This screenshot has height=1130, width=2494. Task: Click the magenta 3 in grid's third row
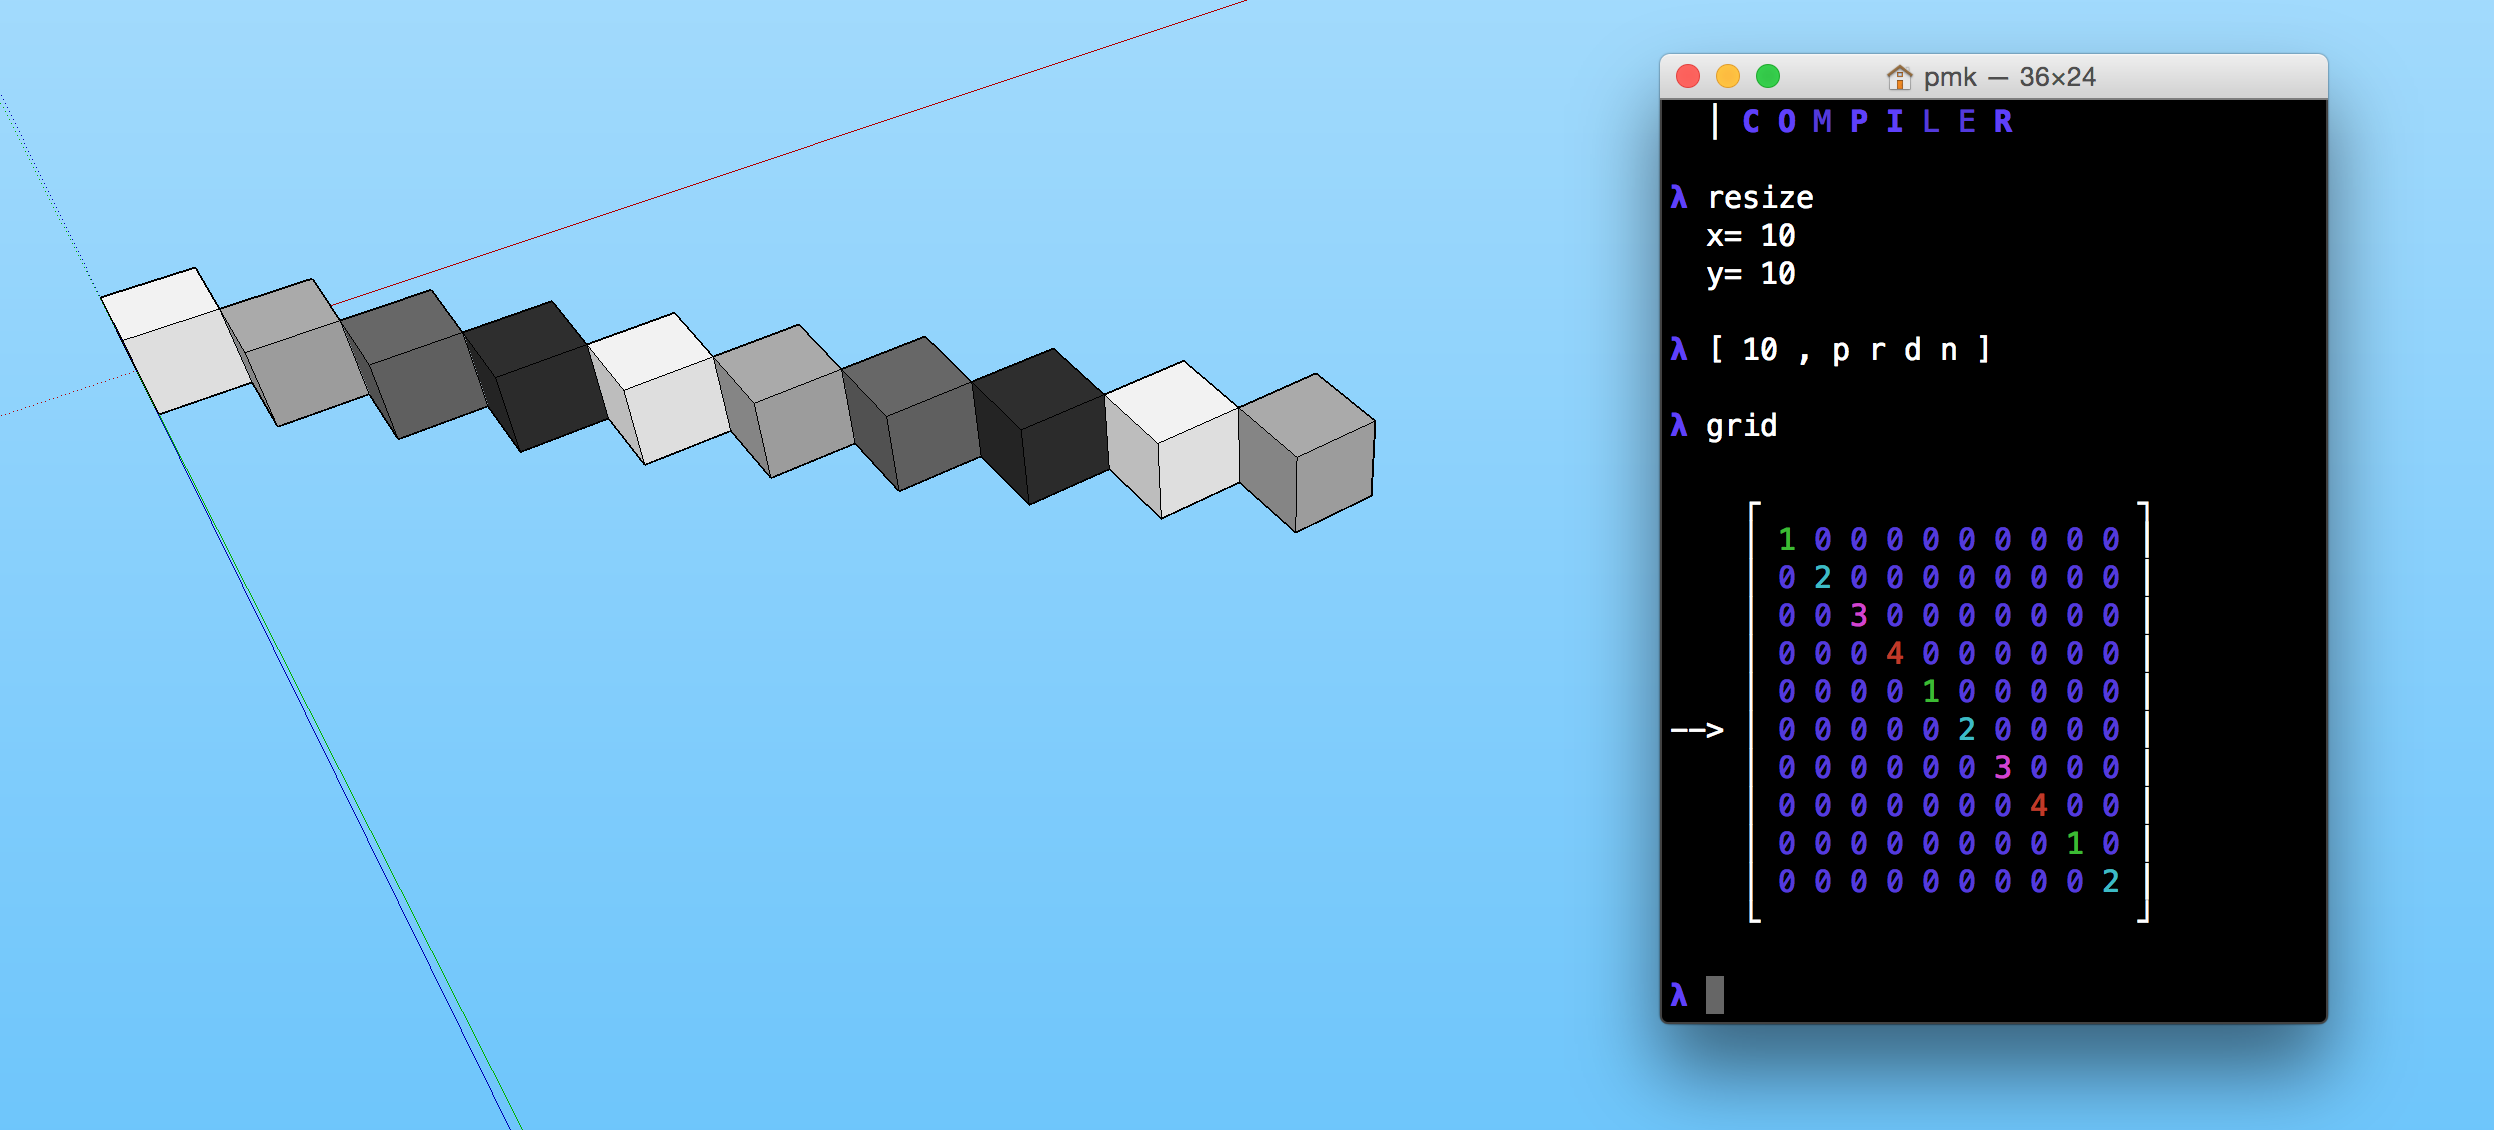(1859, 616)
